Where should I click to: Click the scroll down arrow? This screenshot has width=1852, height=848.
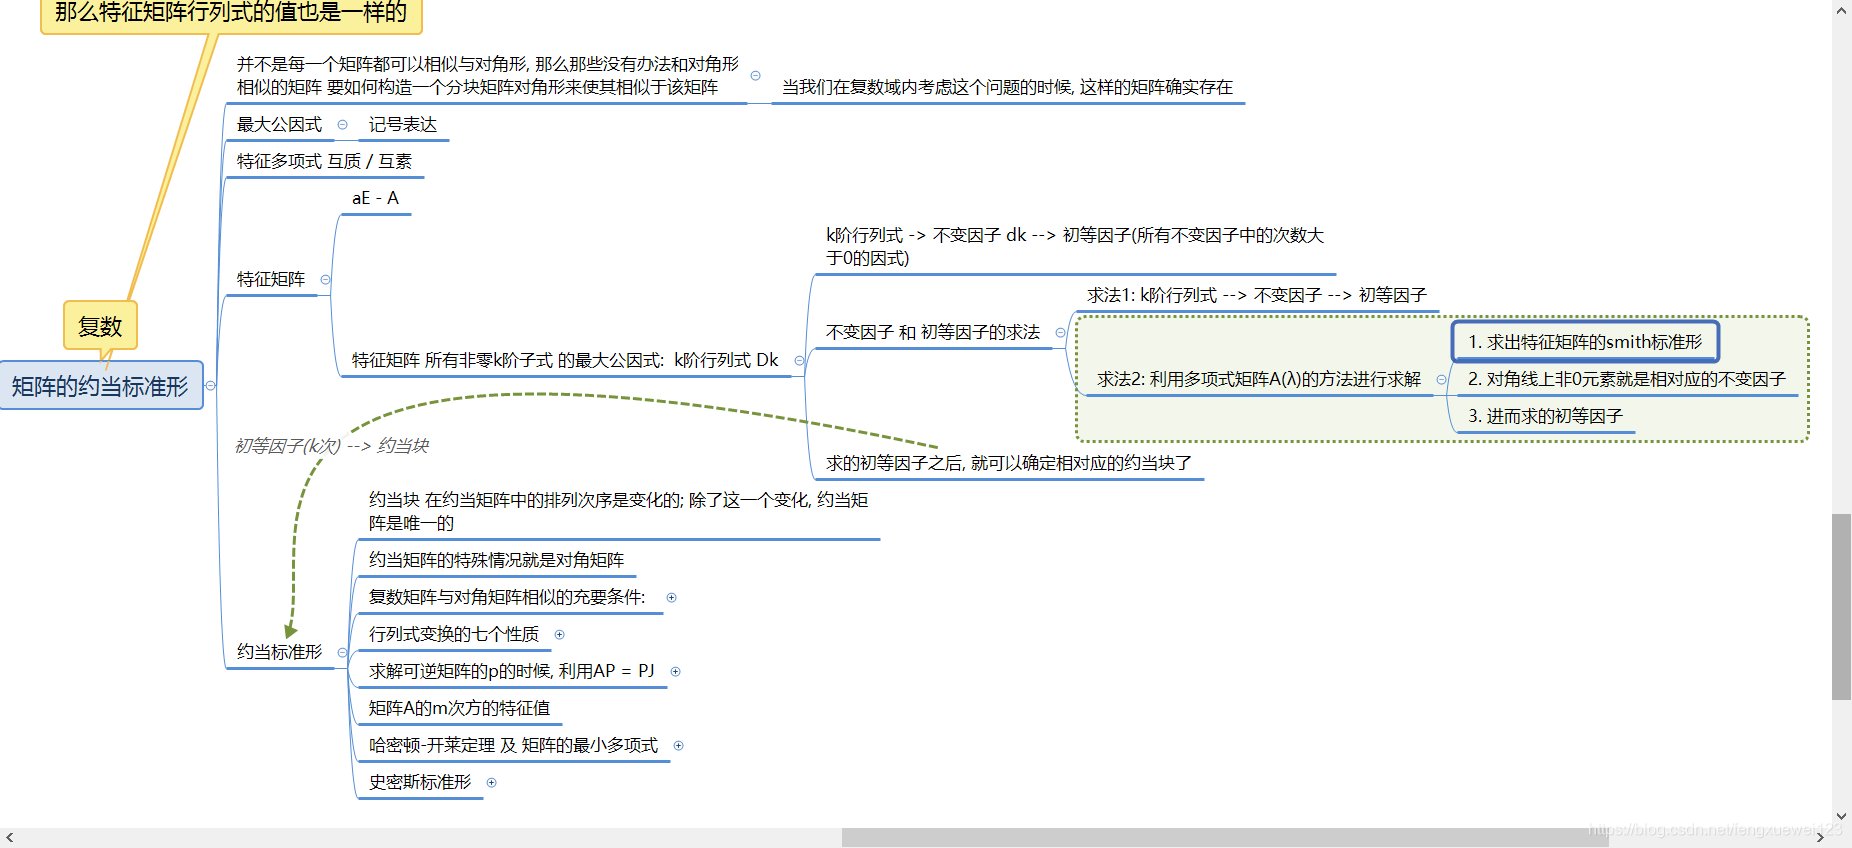(x=1842, y=817)
